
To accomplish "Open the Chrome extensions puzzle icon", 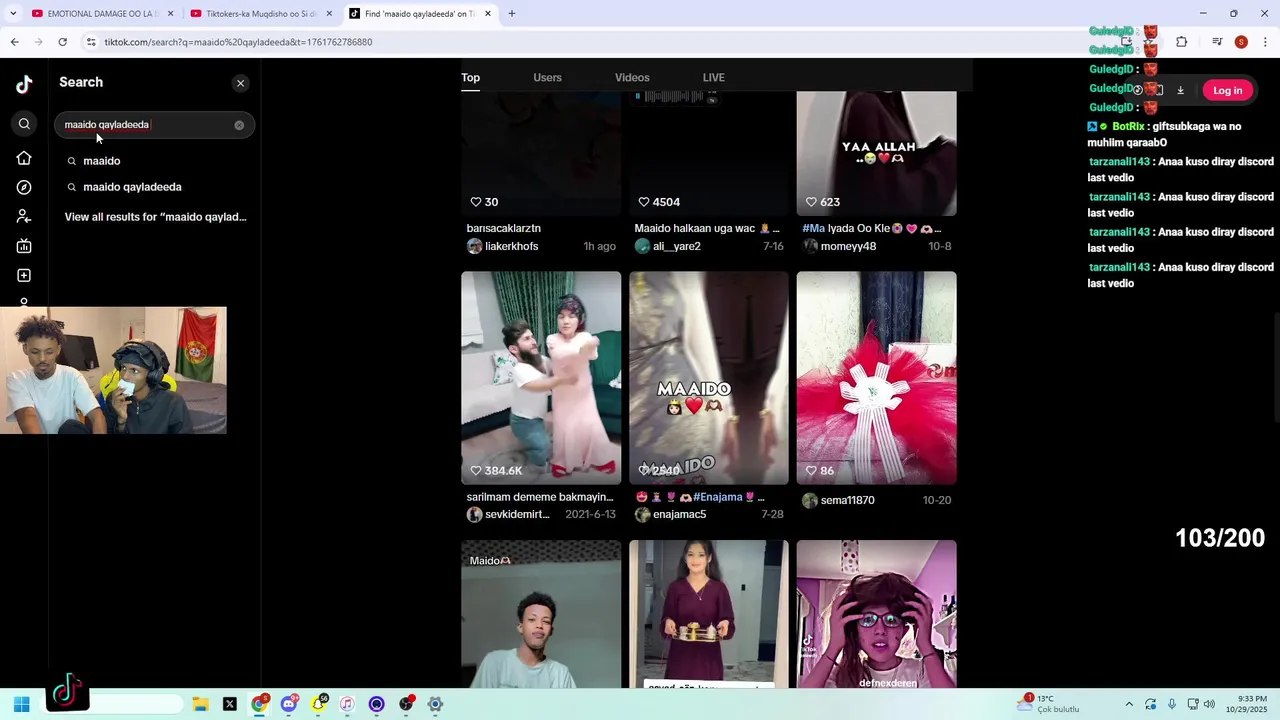I will [x=1181, y=42].
